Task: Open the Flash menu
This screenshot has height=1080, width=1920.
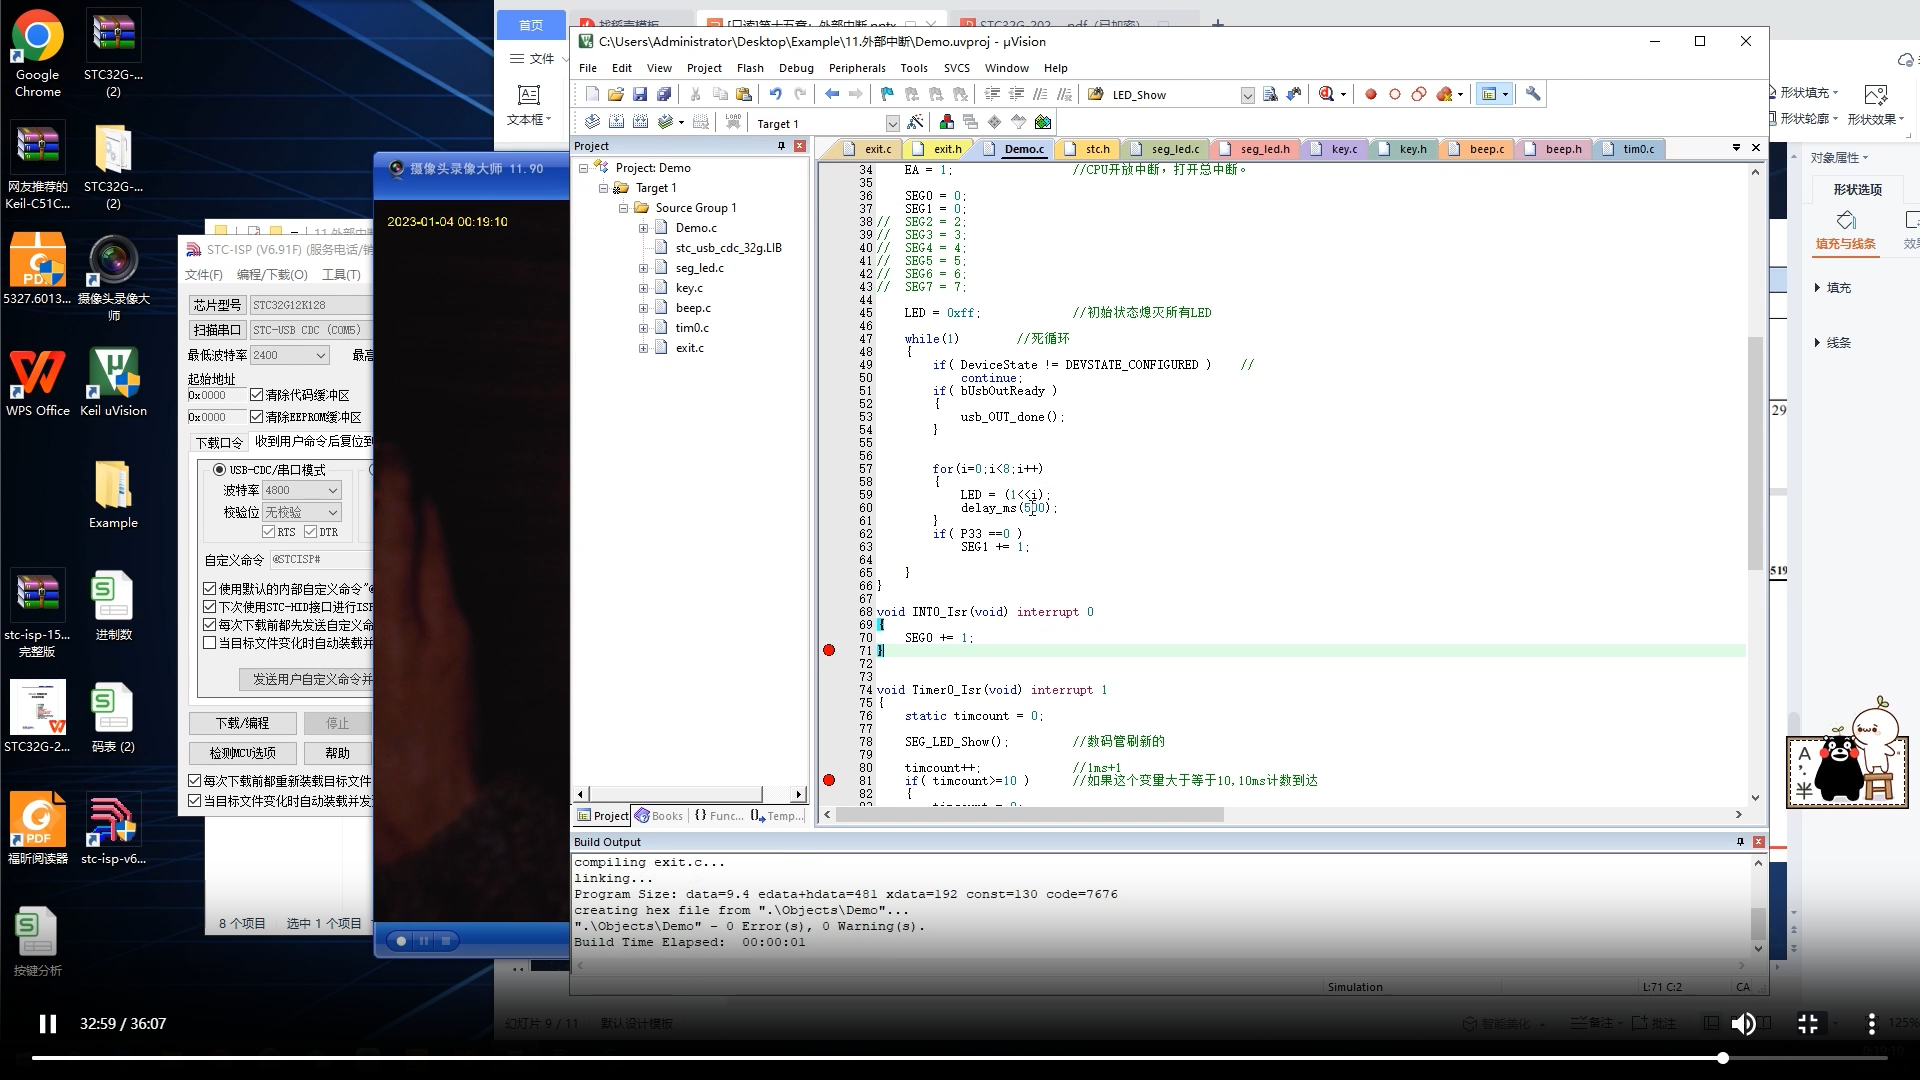Action: pyautogui.click(x=750, y=68)
